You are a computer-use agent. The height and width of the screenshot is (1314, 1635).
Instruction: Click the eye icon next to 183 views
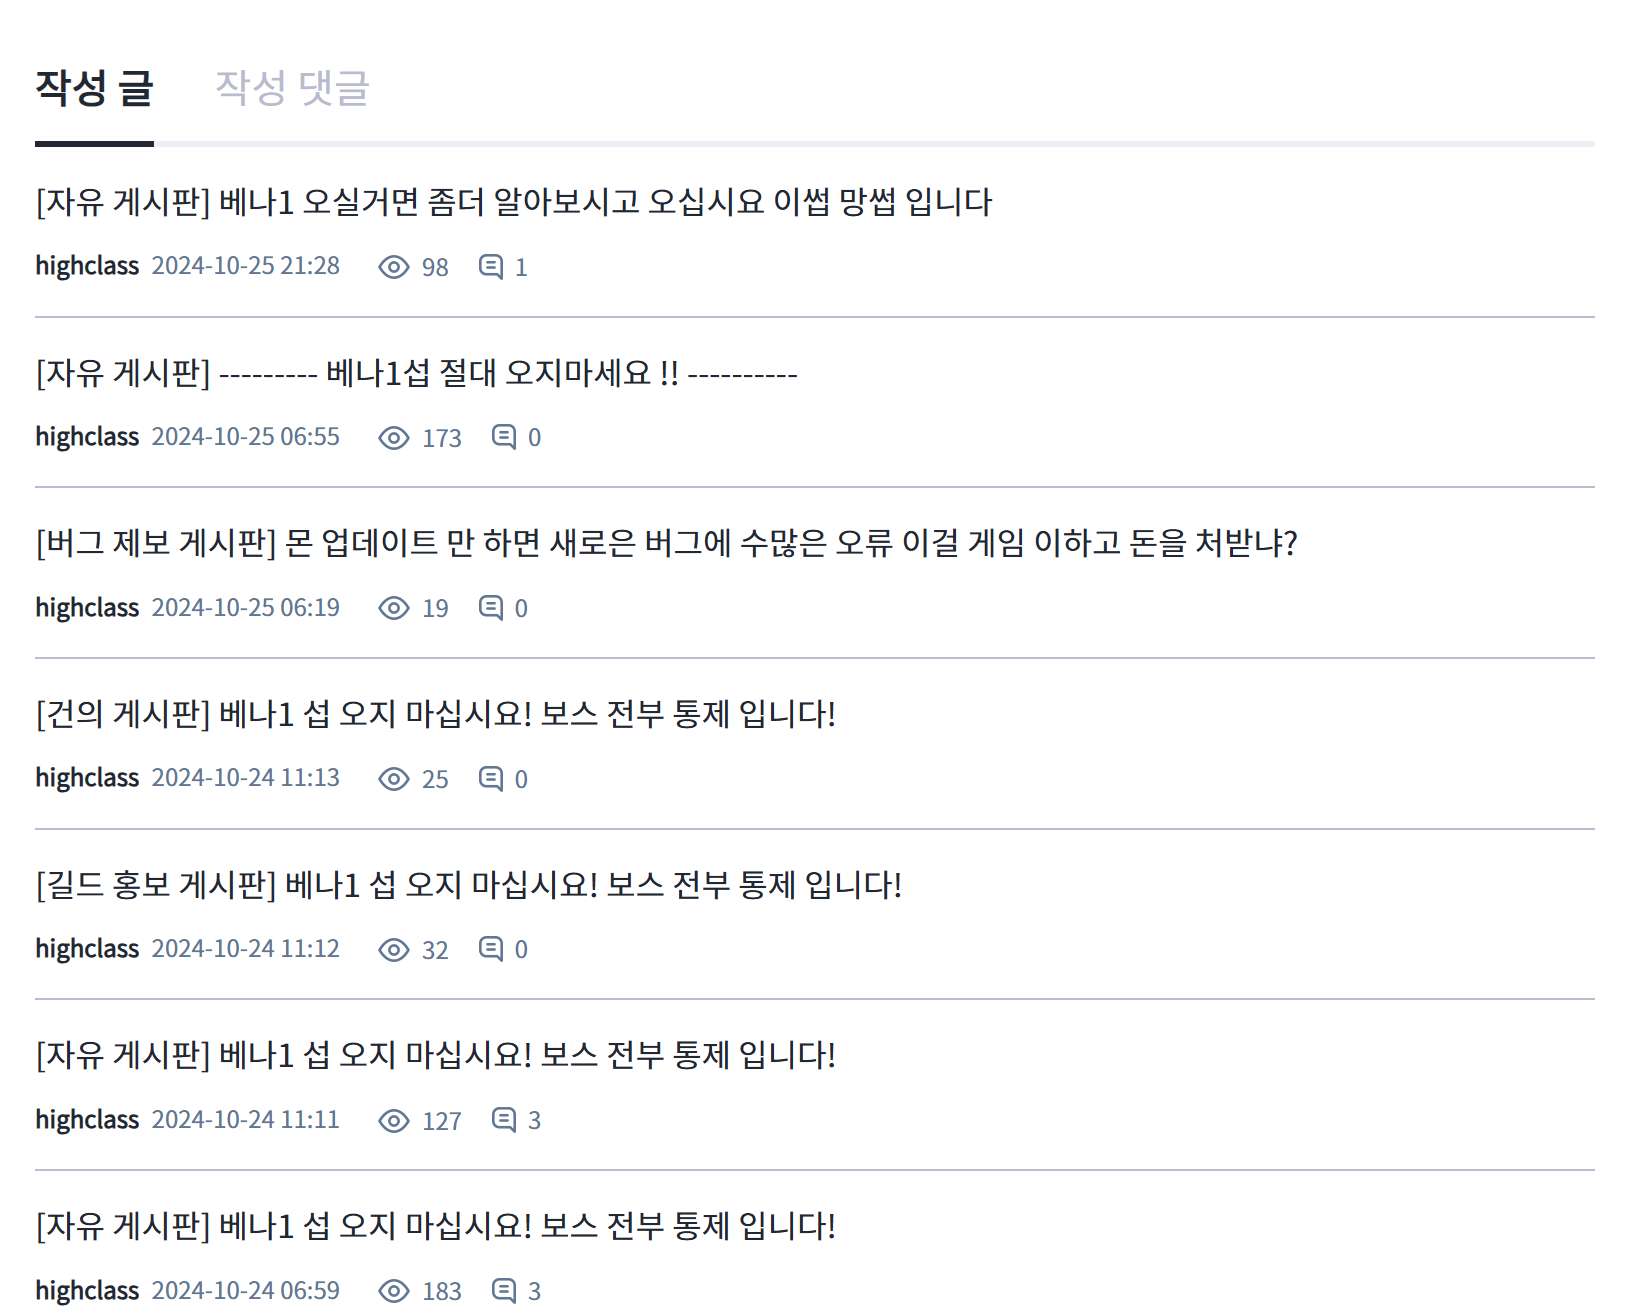pyautogui.click(x=394, y=1291)
